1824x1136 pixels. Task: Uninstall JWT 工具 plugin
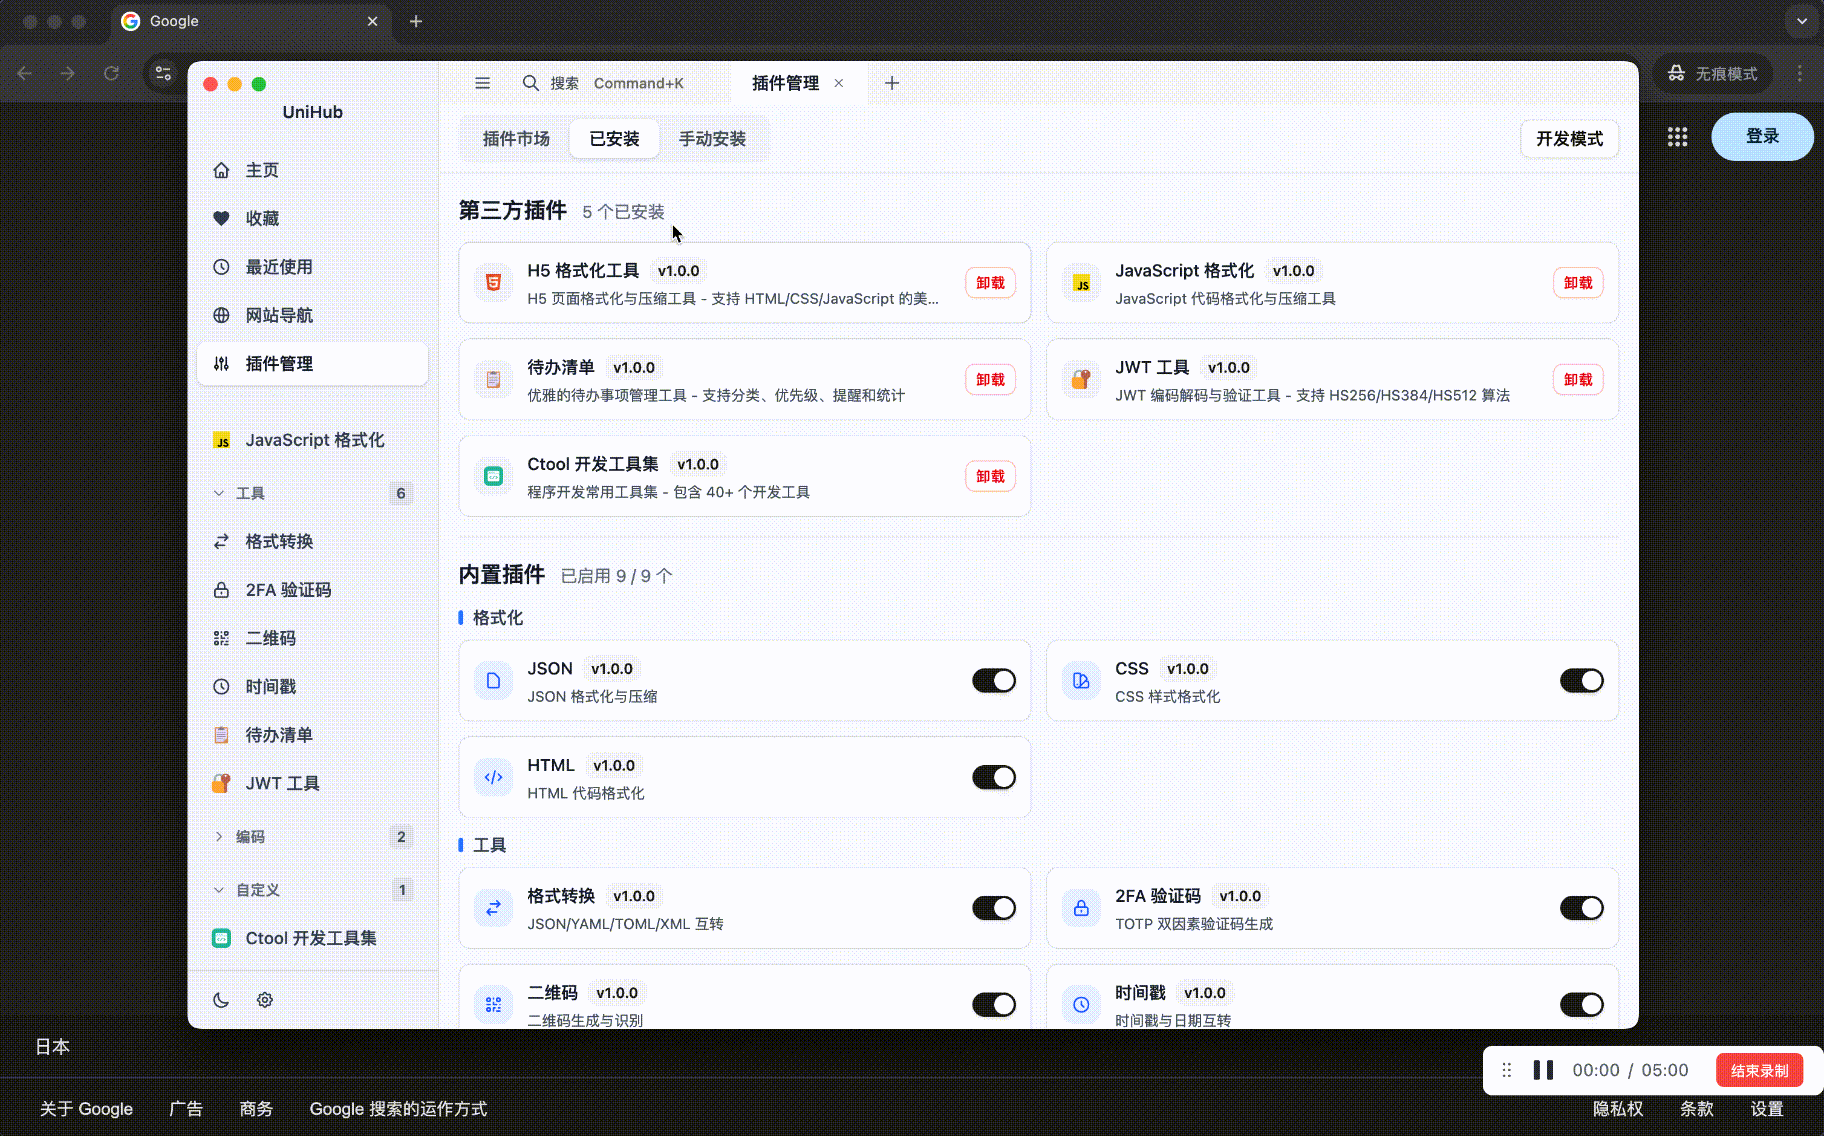tap(1578, 380)
